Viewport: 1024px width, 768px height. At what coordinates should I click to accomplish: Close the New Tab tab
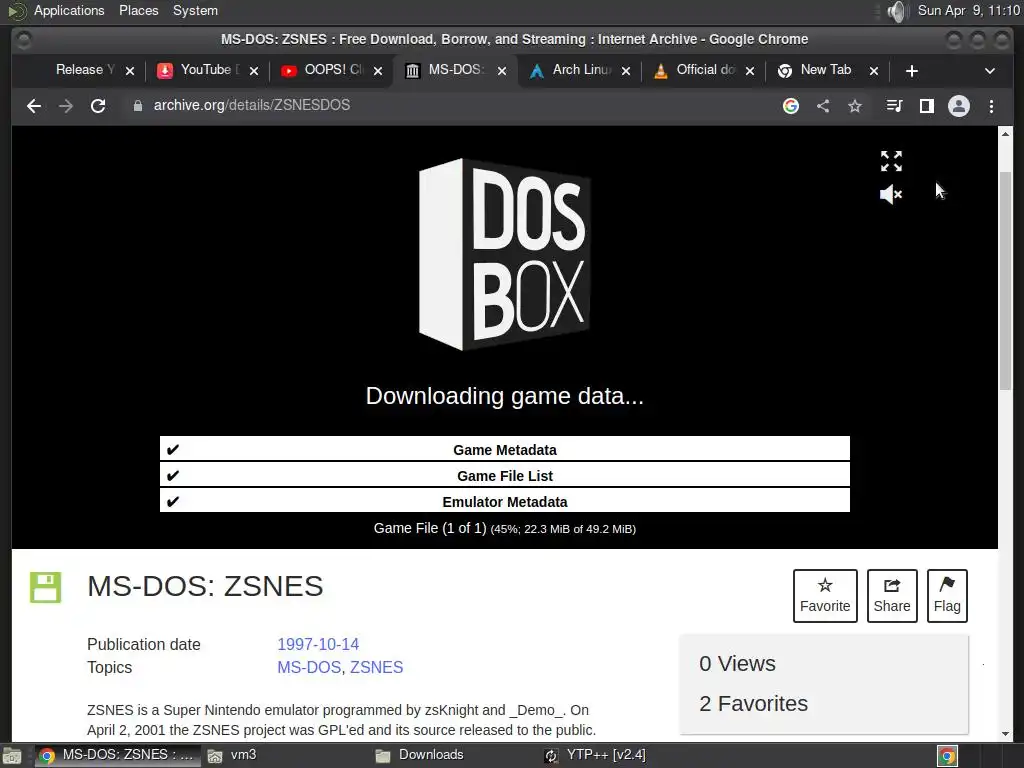[874, 71]
